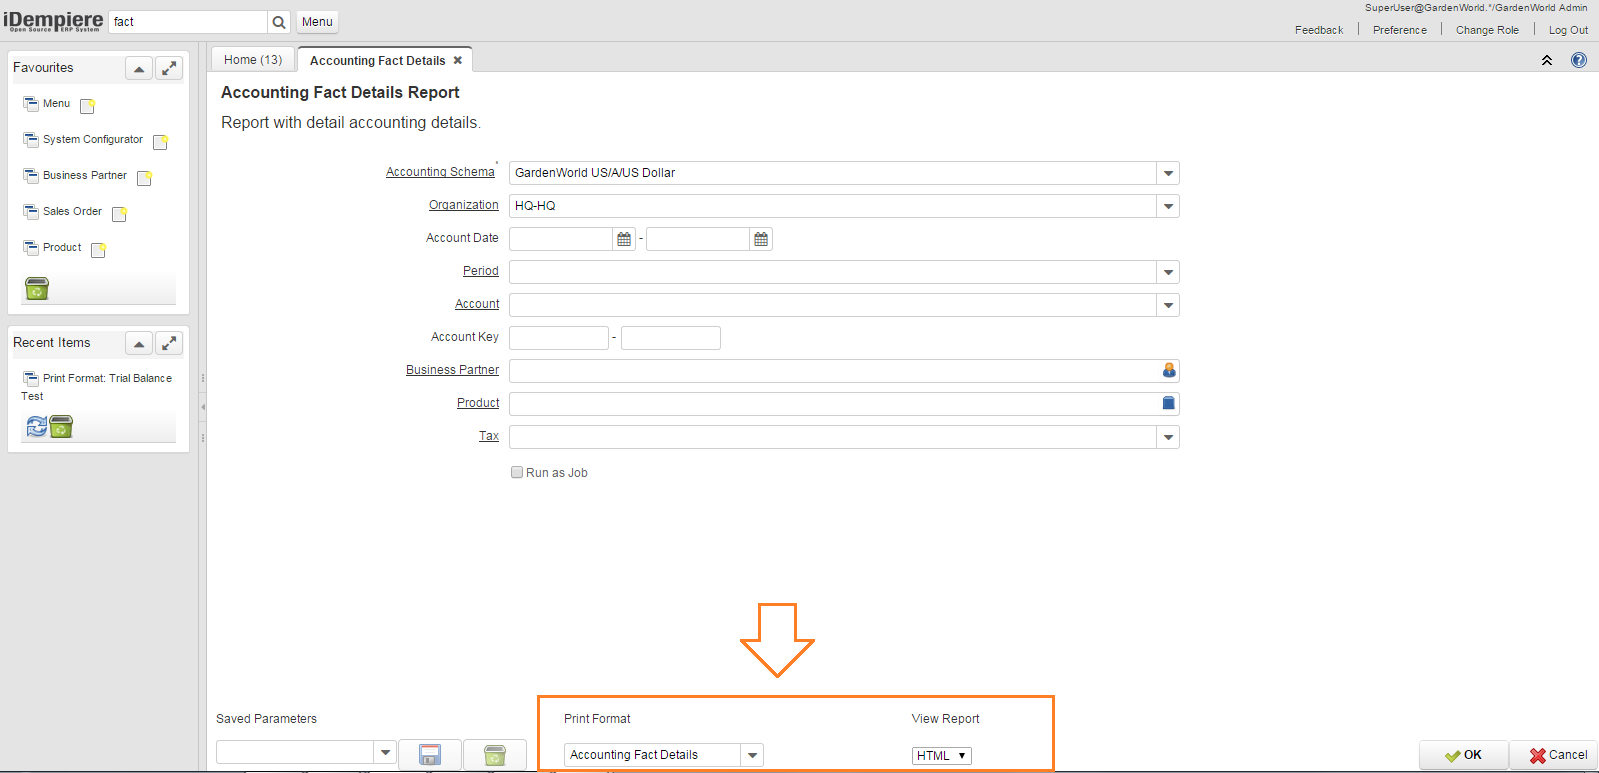1599x773 pixels.
Task: Open calendar for Account Date start
Action: tap(624, 239)
